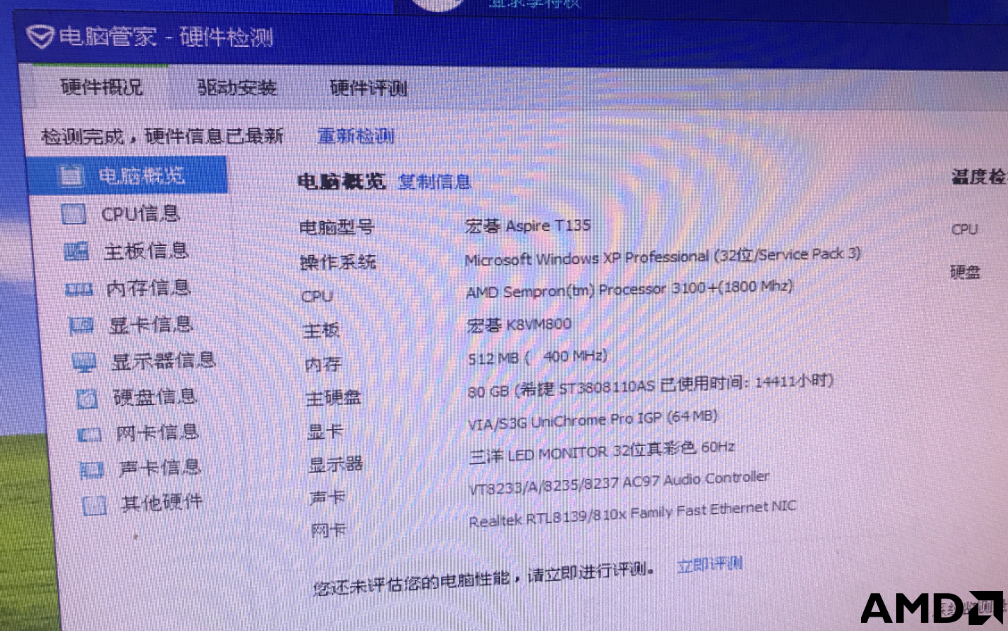Click the 网卡信息 network card icon
This screenshot has height=631, width=1008.
tap(89, 435)
